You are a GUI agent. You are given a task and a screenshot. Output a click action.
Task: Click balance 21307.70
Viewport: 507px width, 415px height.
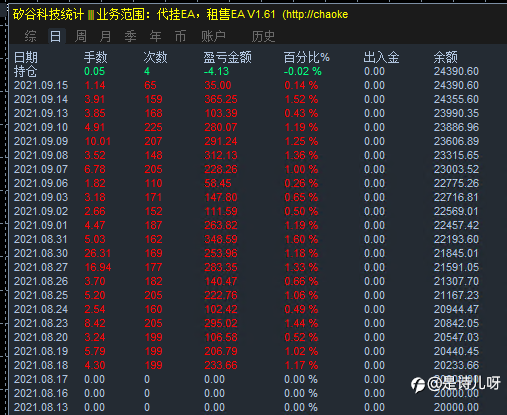tap(456, 281)
